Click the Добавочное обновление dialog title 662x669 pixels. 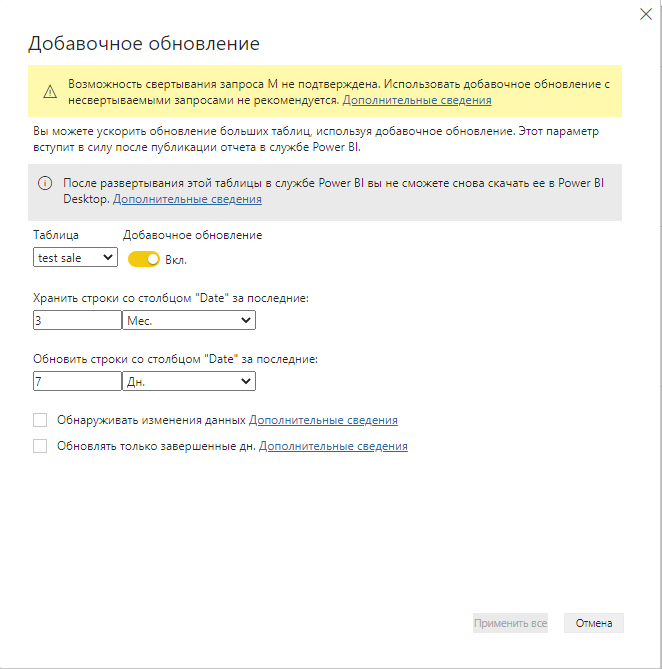144,44
